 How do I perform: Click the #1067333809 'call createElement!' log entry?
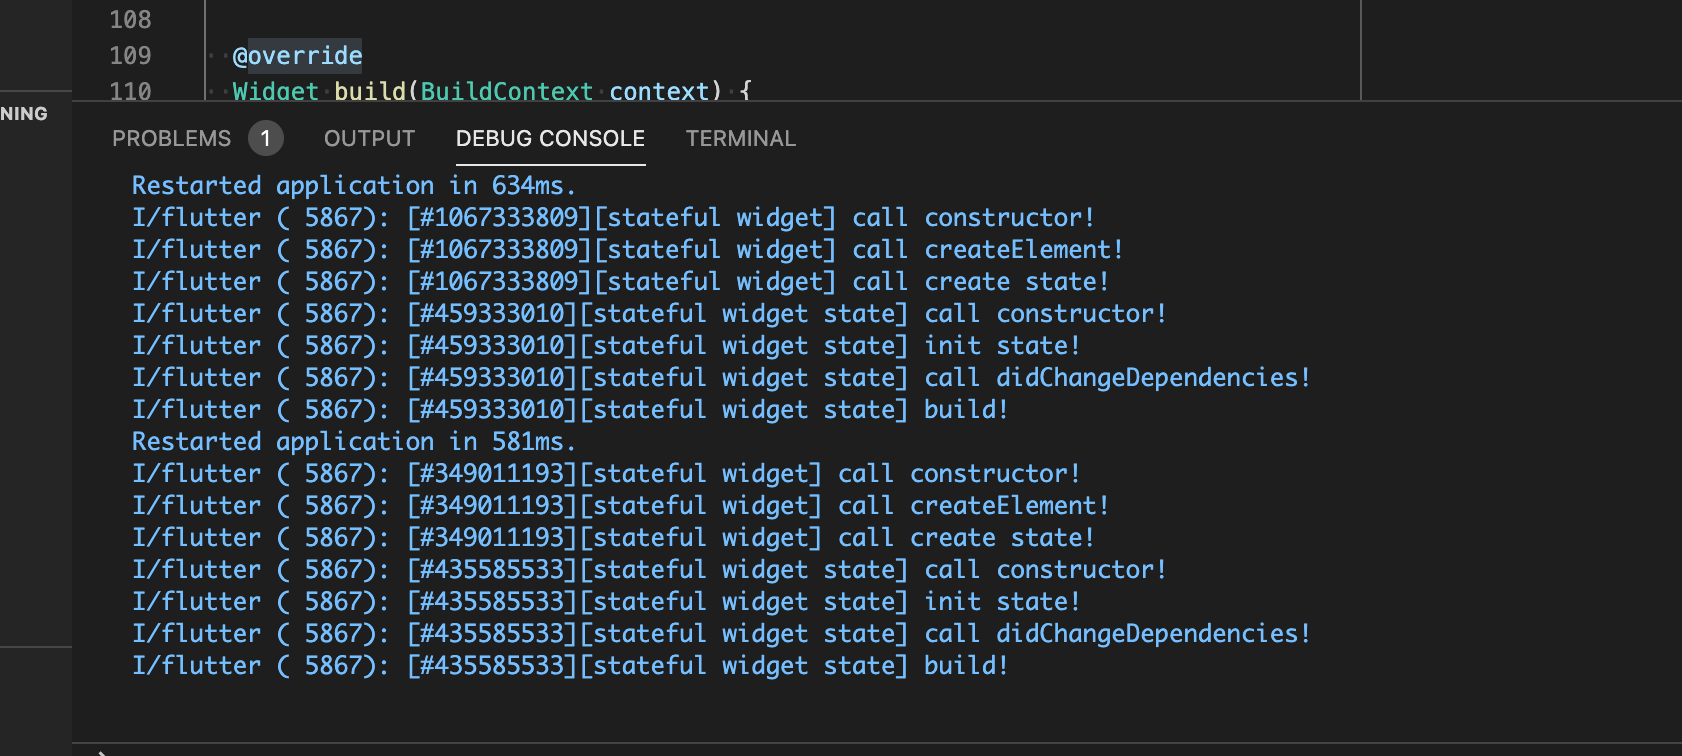pos(627,250)
